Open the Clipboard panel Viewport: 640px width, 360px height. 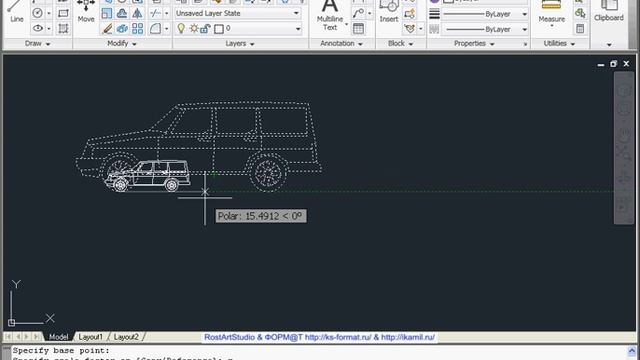609,11
